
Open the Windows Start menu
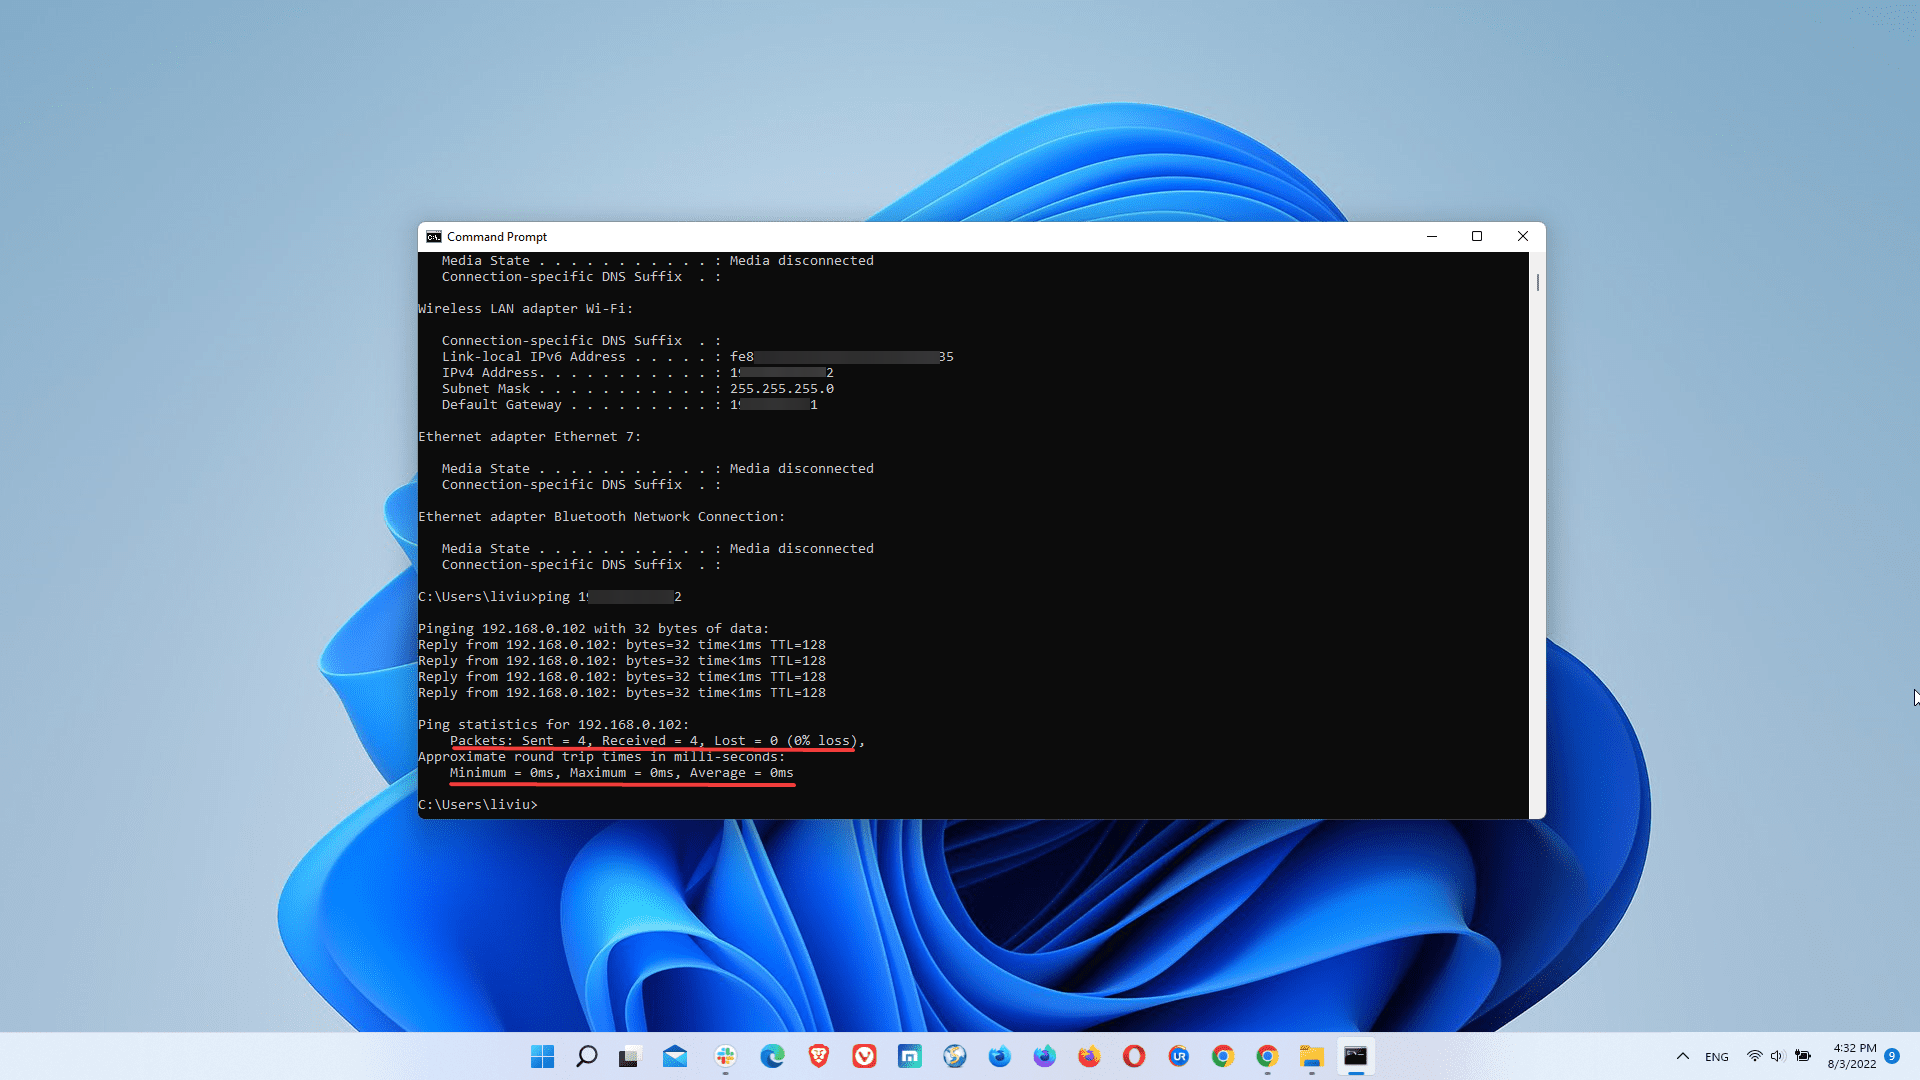pos(542,1056)
